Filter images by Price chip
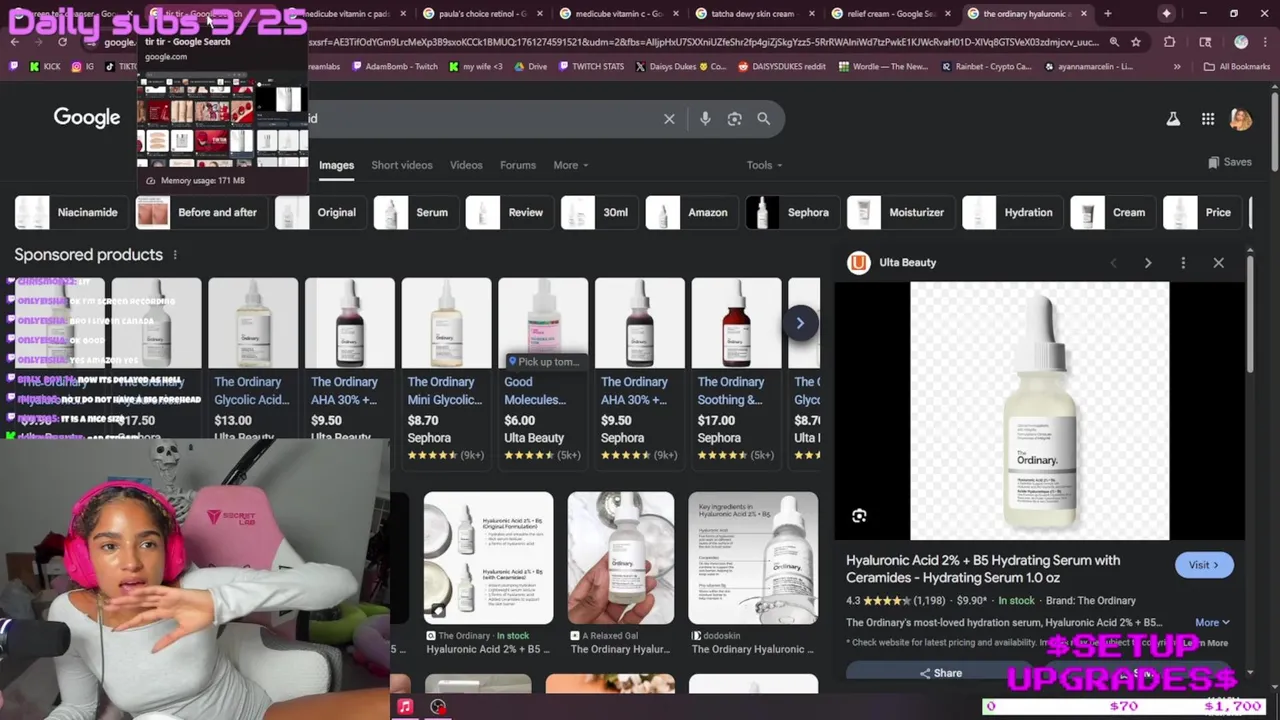This screenshot has height=720, width=1280. coord(1203,212)
